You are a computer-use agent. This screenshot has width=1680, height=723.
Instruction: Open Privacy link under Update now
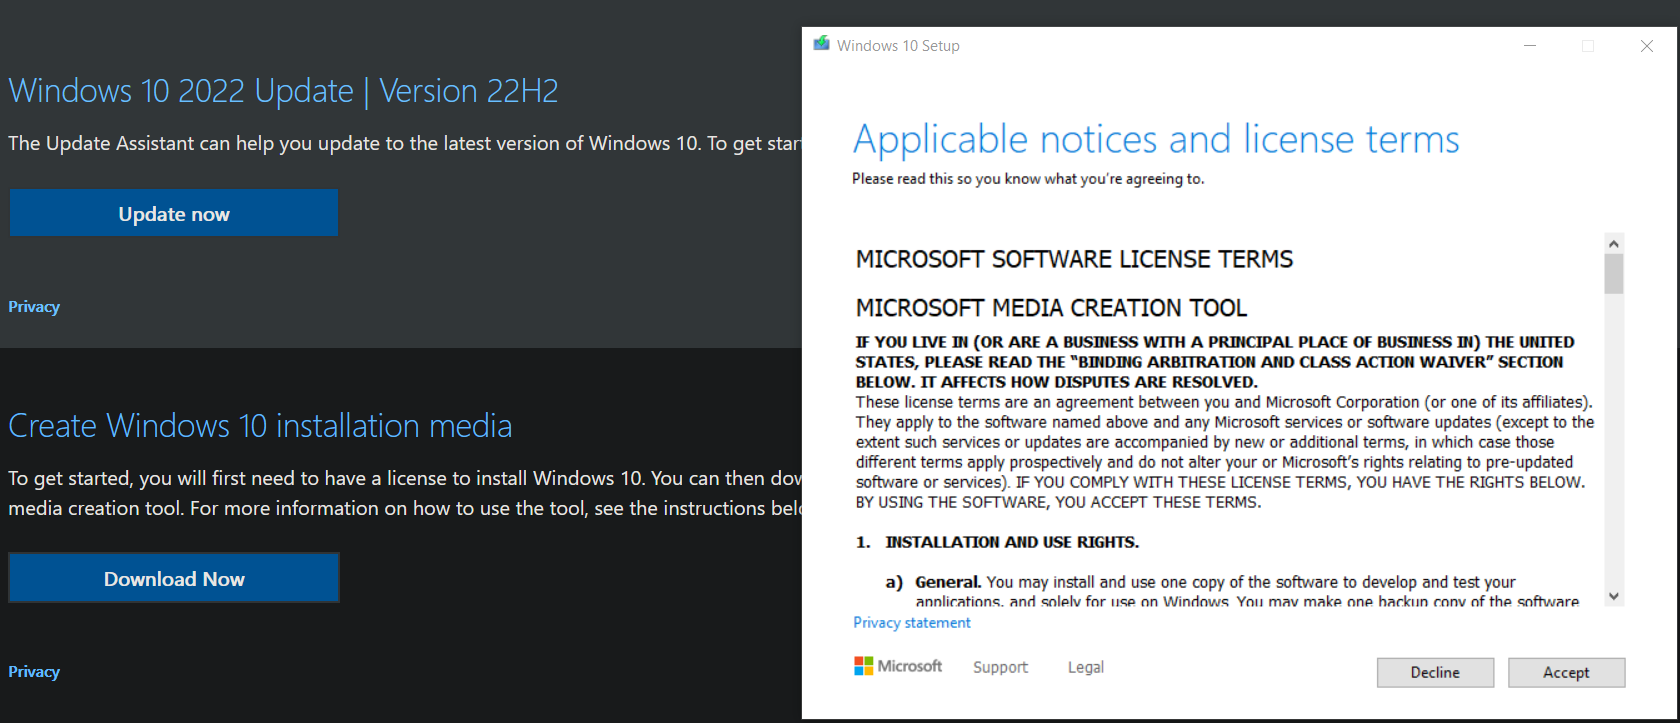coord(34,307)
